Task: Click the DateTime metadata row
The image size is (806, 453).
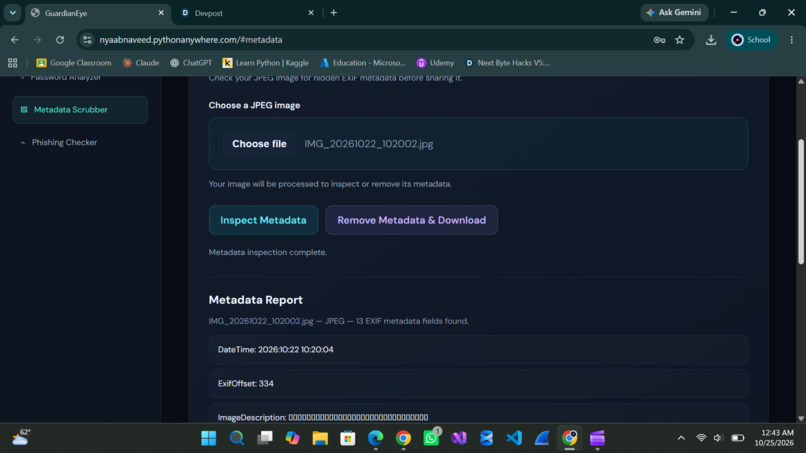Action: tap(478, 350)
